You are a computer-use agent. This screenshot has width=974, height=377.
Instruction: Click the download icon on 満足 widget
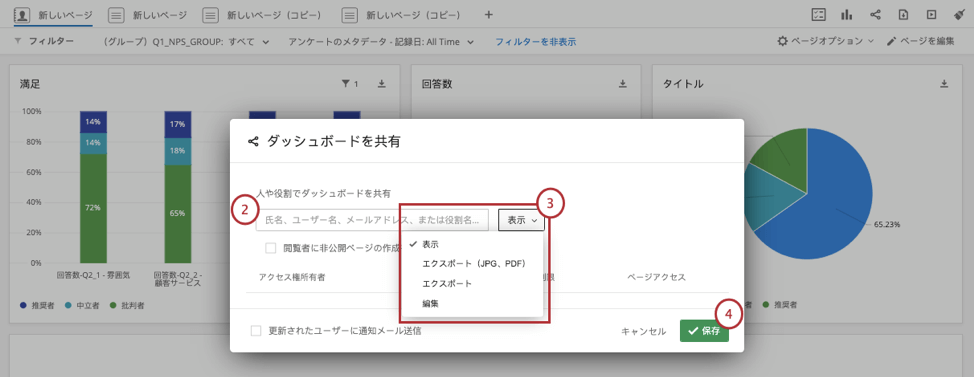point(382,84)
